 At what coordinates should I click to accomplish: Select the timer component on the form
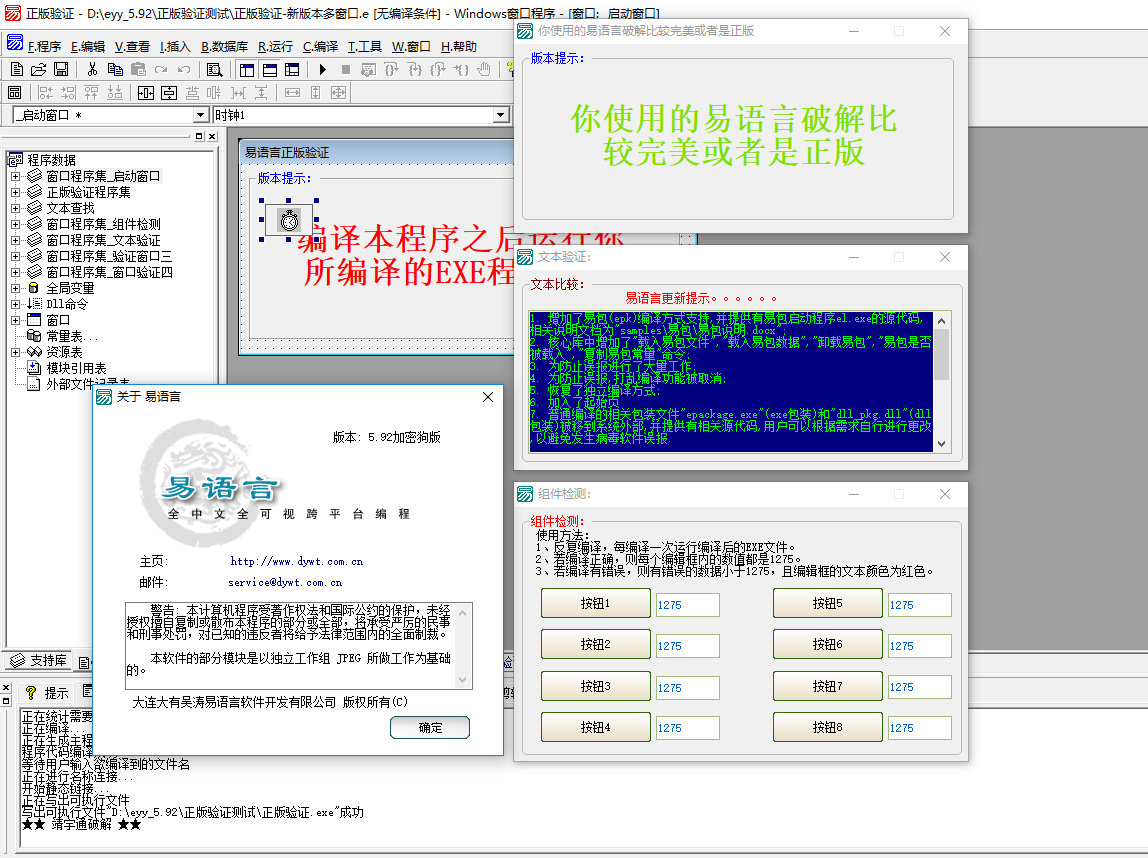click(x=289, y=220)
